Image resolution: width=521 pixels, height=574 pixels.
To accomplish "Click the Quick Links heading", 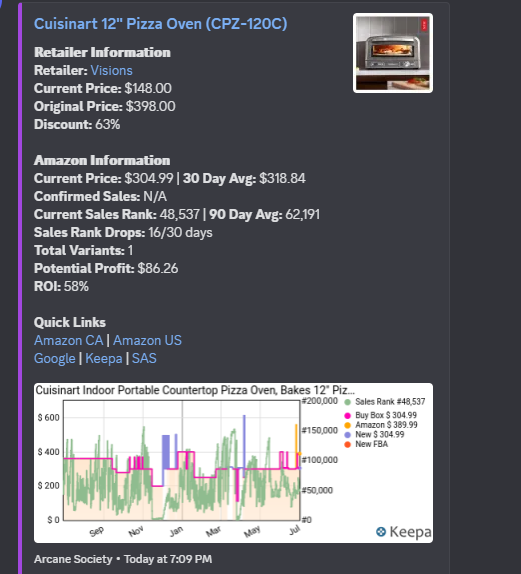I will tap(70, 323).
